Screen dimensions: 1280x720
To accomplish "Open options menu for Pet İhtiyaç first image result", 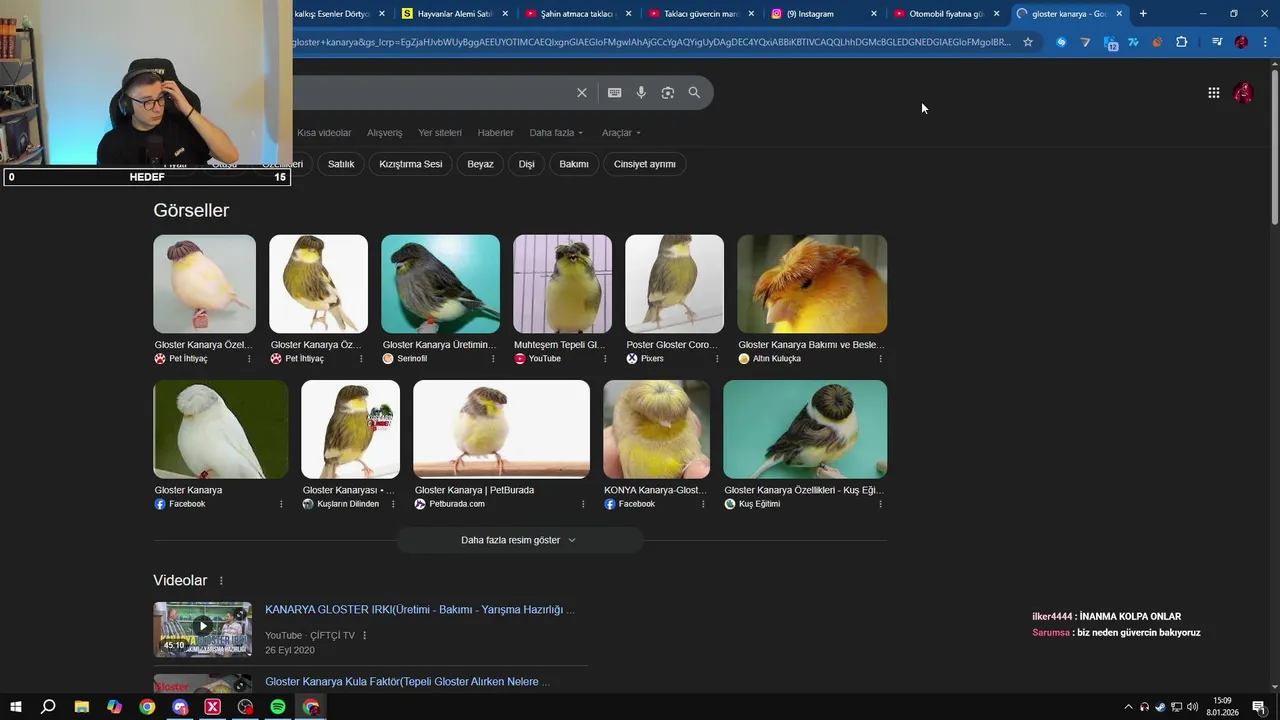I will click(249, 359).
